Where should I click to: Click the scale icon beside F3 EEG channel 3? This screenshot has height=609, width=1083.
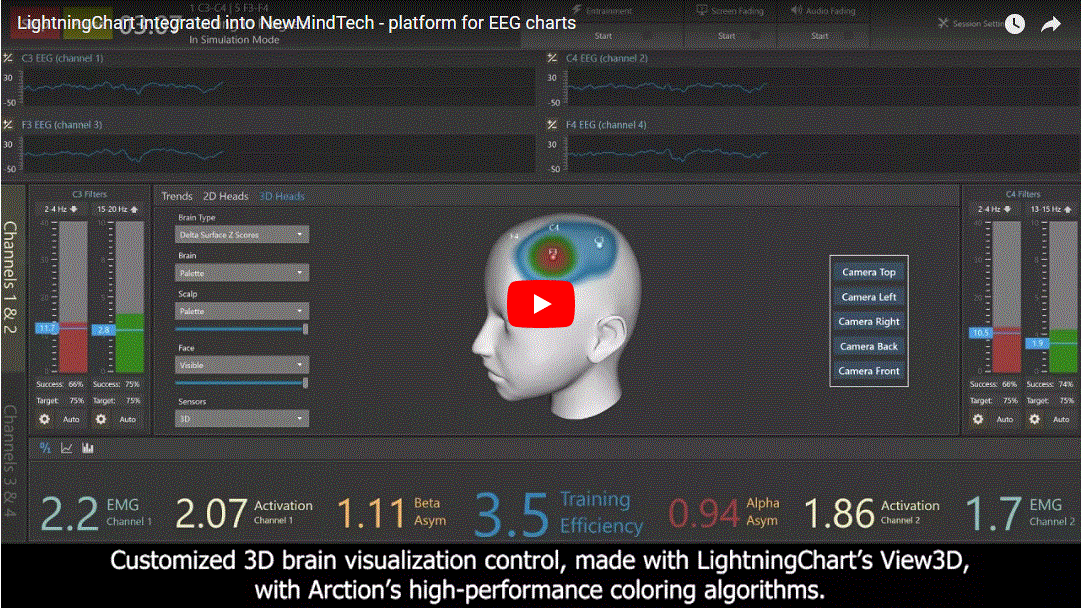[8, 125]
